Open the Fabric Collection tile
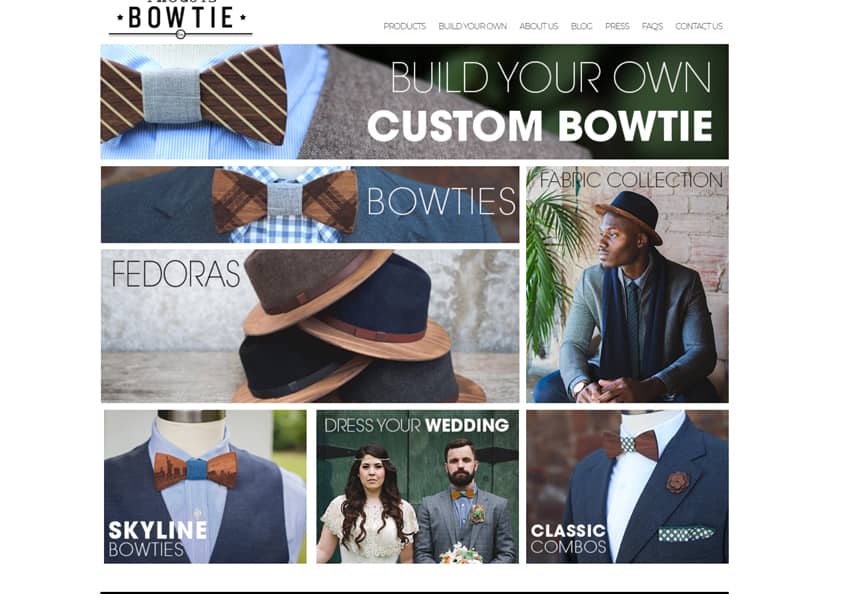The height and width of the screenshot is (600, 850). pyautogui.click(x=627, y=285)
